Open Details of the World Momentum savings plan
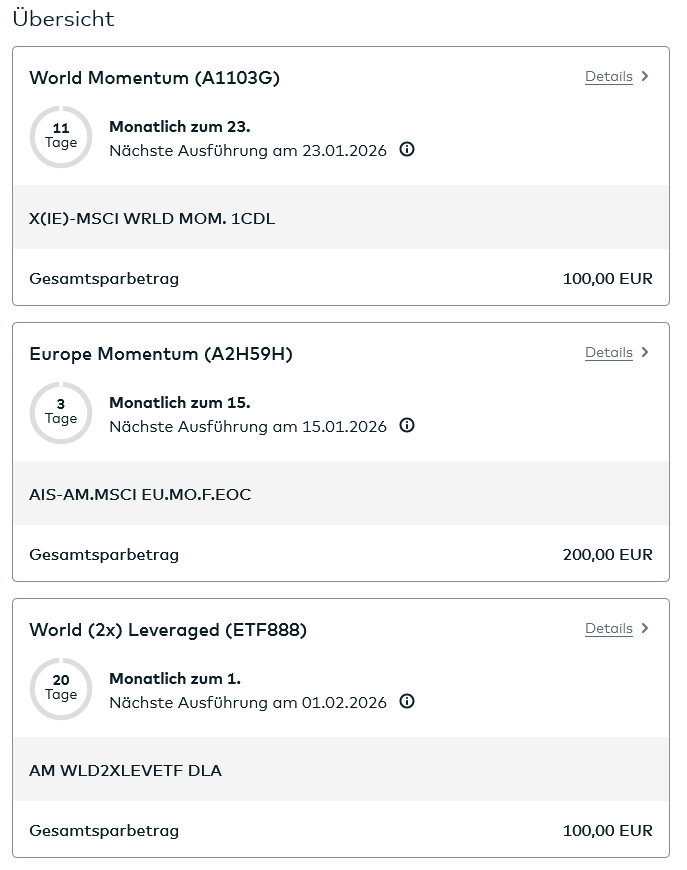Image resolution: width=687 pixels, height=870 pixels. (x=609, y=76)
